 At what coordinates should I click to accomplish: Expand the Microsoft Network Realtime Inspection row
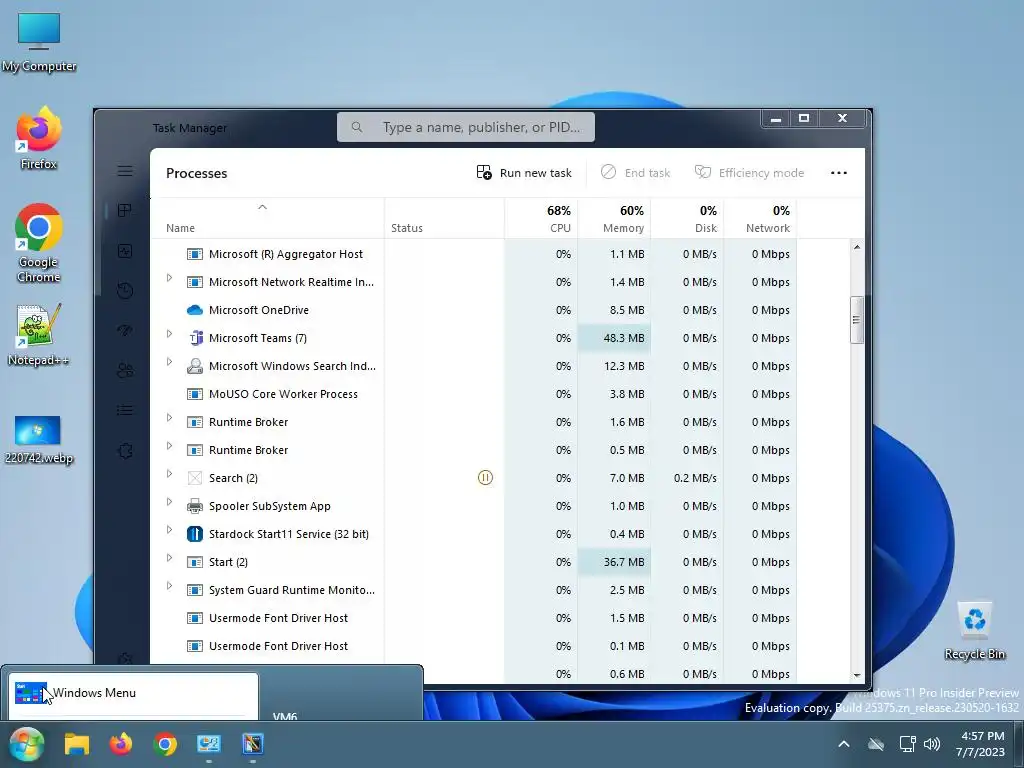[169, 278]
